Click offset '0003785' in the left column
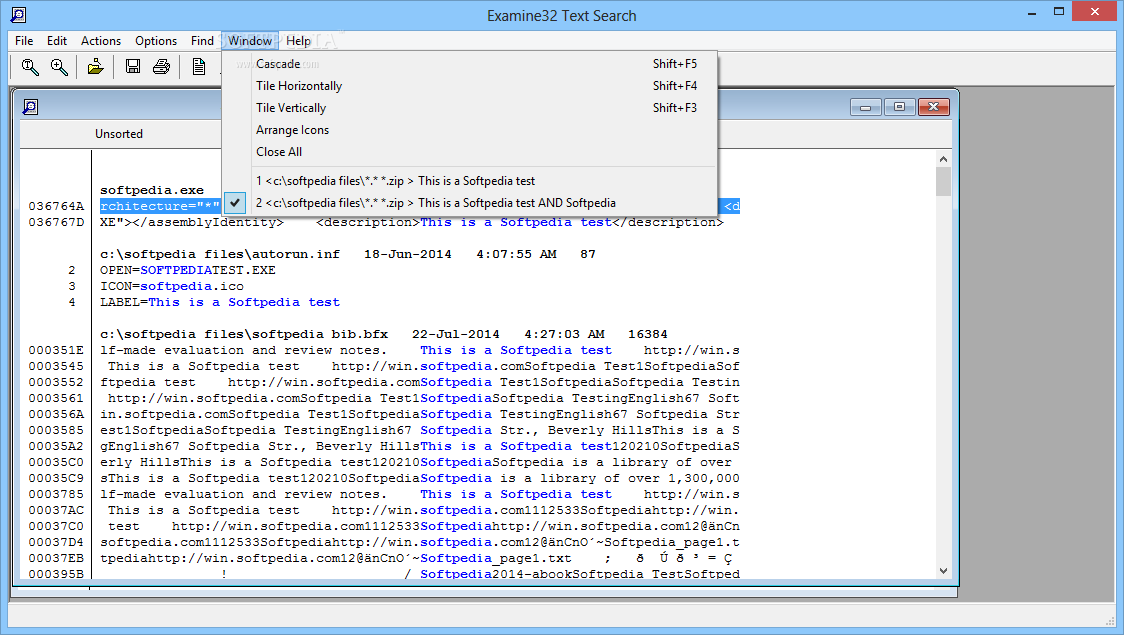 coord(56,495)
